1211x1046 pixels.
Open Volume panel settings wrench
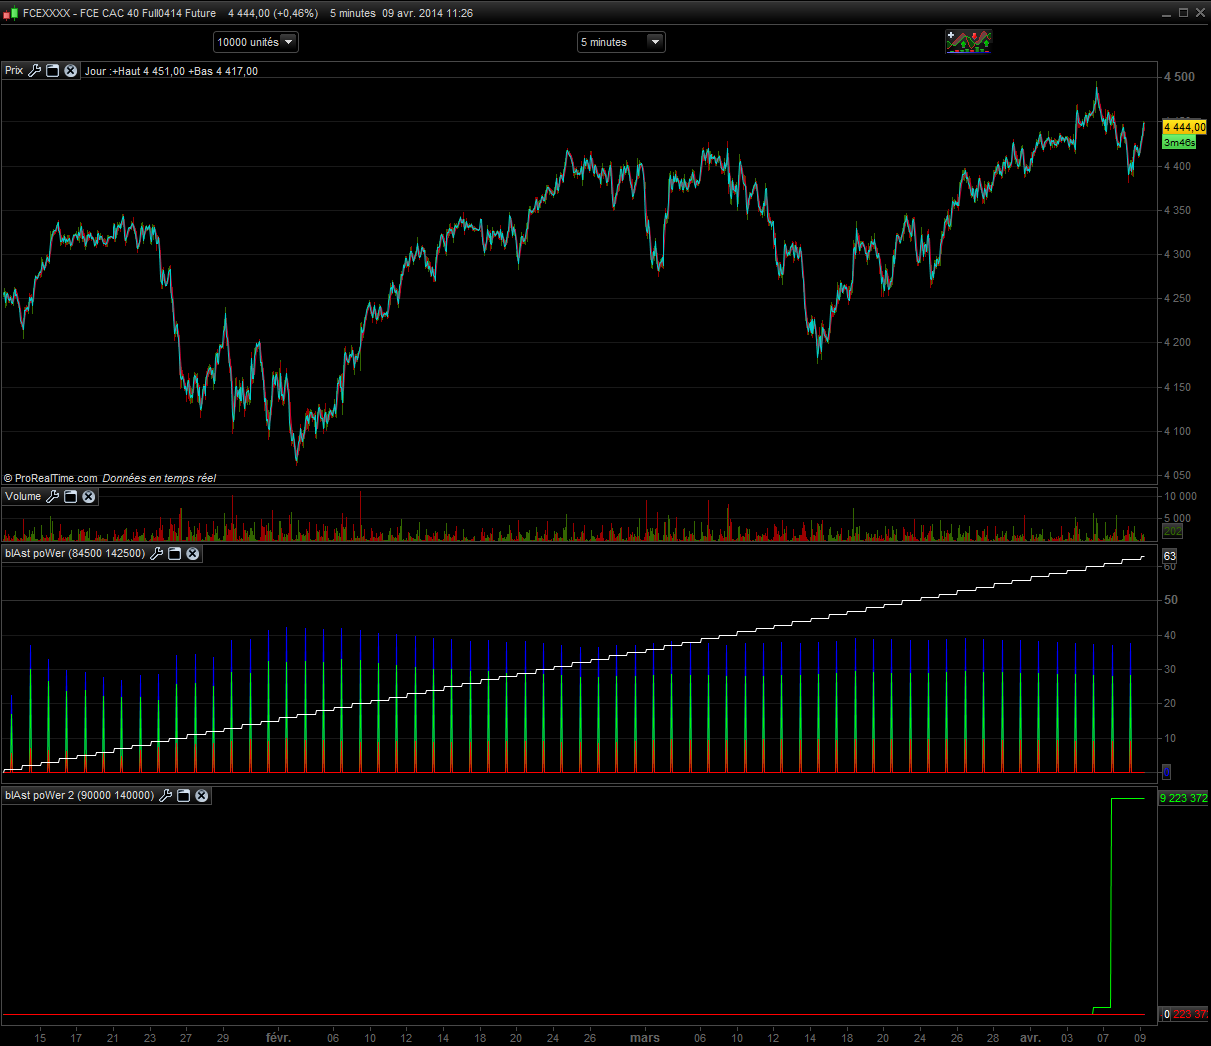(53, 497)
